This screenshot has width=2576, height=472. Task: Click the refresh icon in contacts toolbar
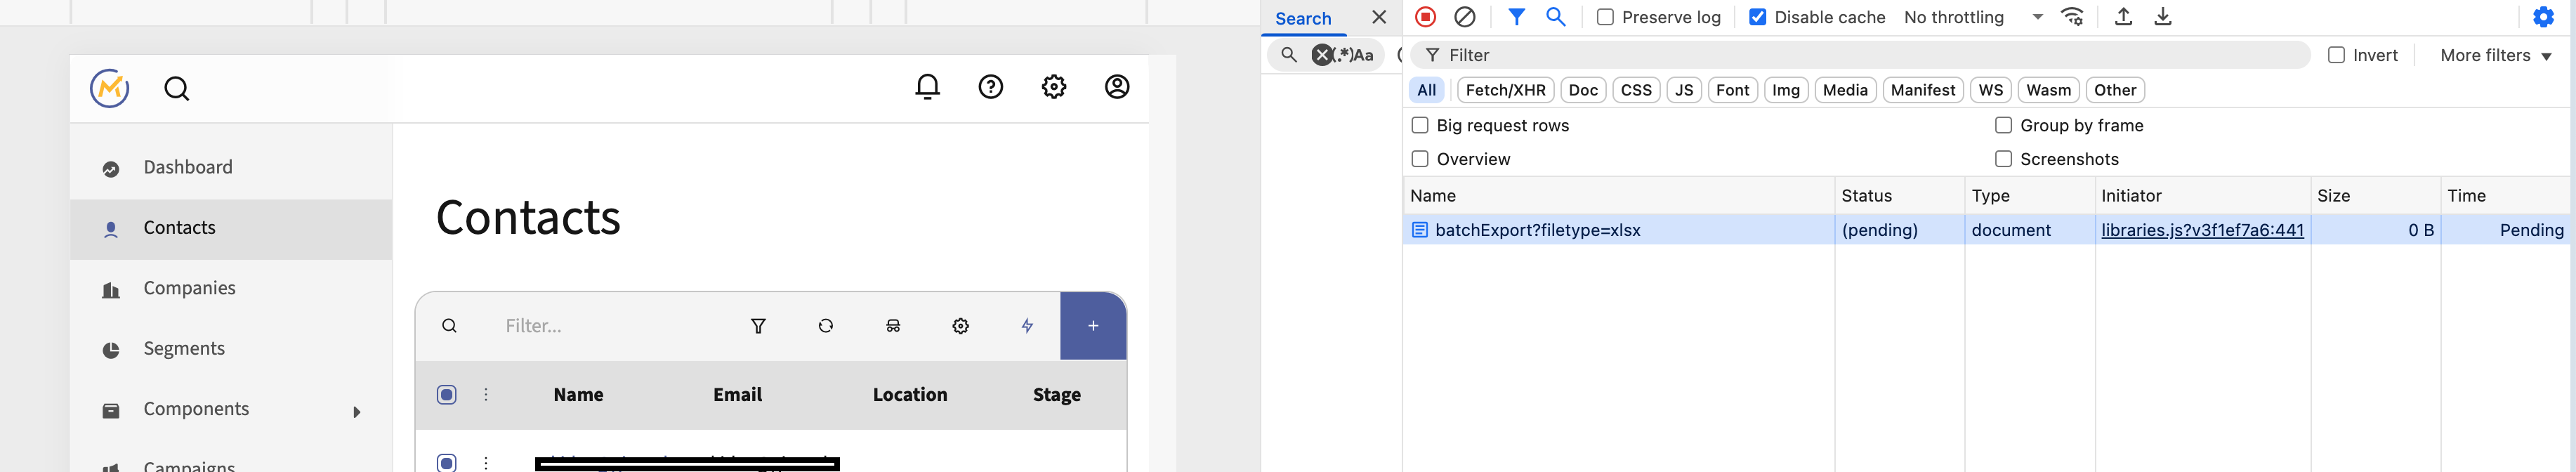(x=826, y=326)
